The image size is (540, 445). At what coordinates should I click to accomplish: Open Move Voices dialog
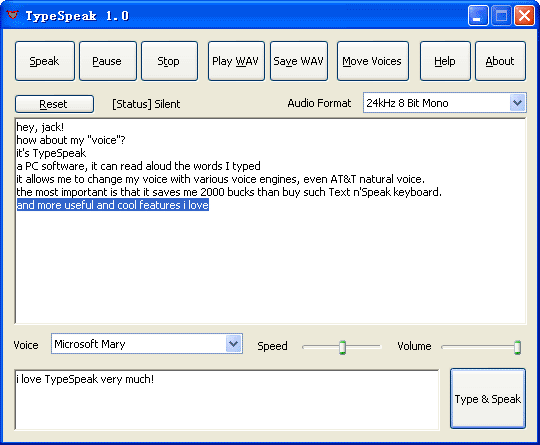[x=373, y=61]
